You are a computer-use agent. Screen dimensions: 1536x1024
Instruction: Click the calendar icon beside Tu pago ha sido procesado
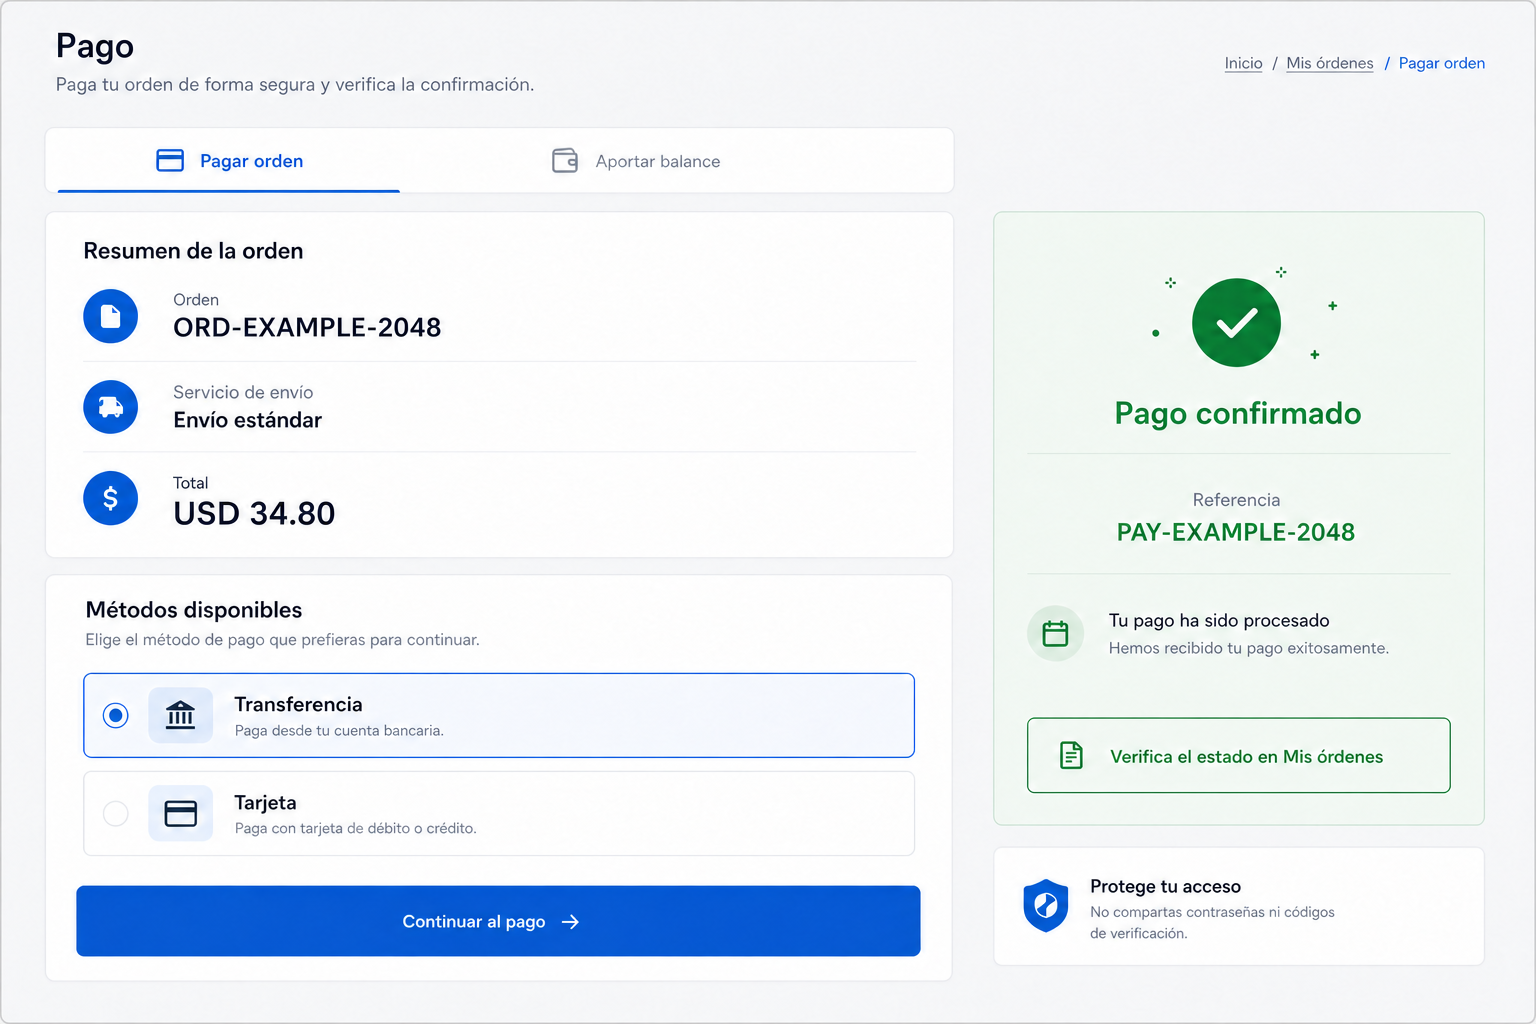click(1056, 633)
